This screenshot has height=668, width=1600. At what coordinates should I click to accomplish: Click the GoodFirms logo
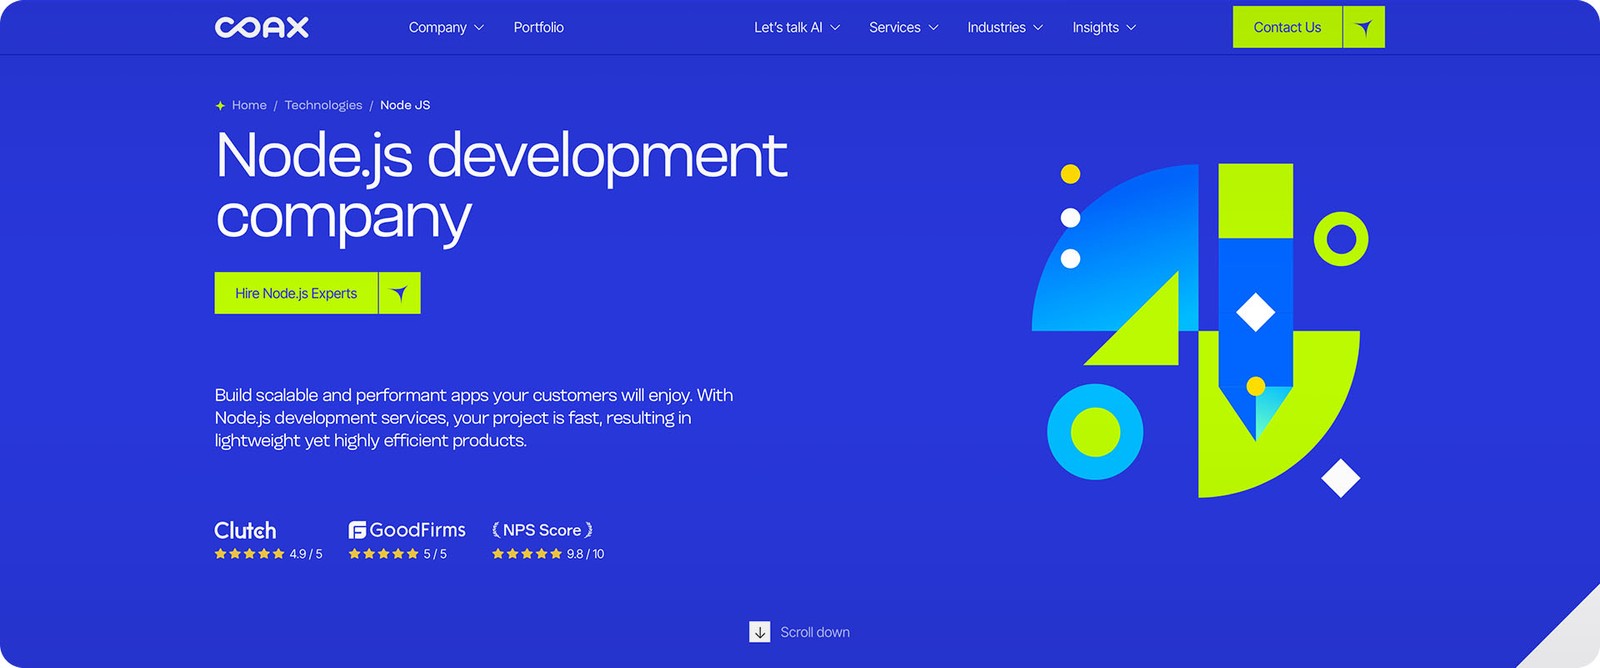point(407,530)
